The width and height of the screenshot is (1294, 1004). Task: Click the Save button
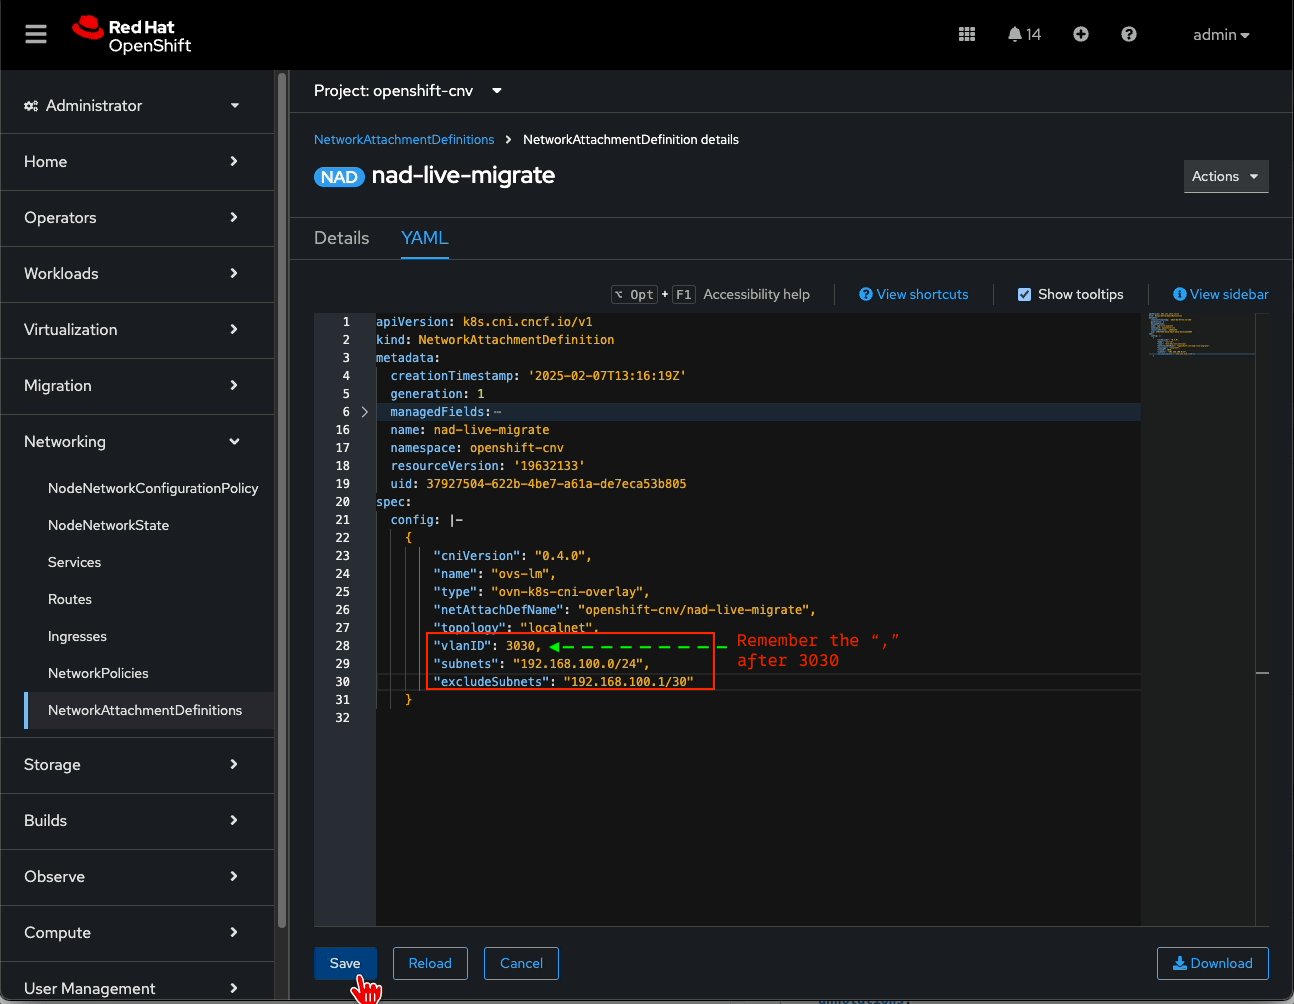point(345,963)
